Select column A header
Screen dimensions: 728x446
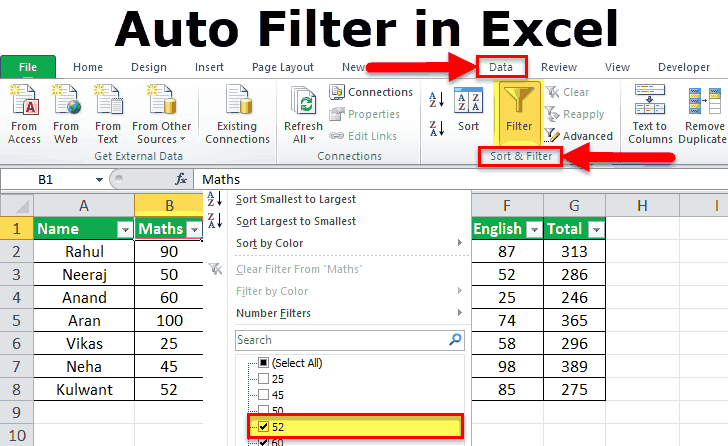84,205
